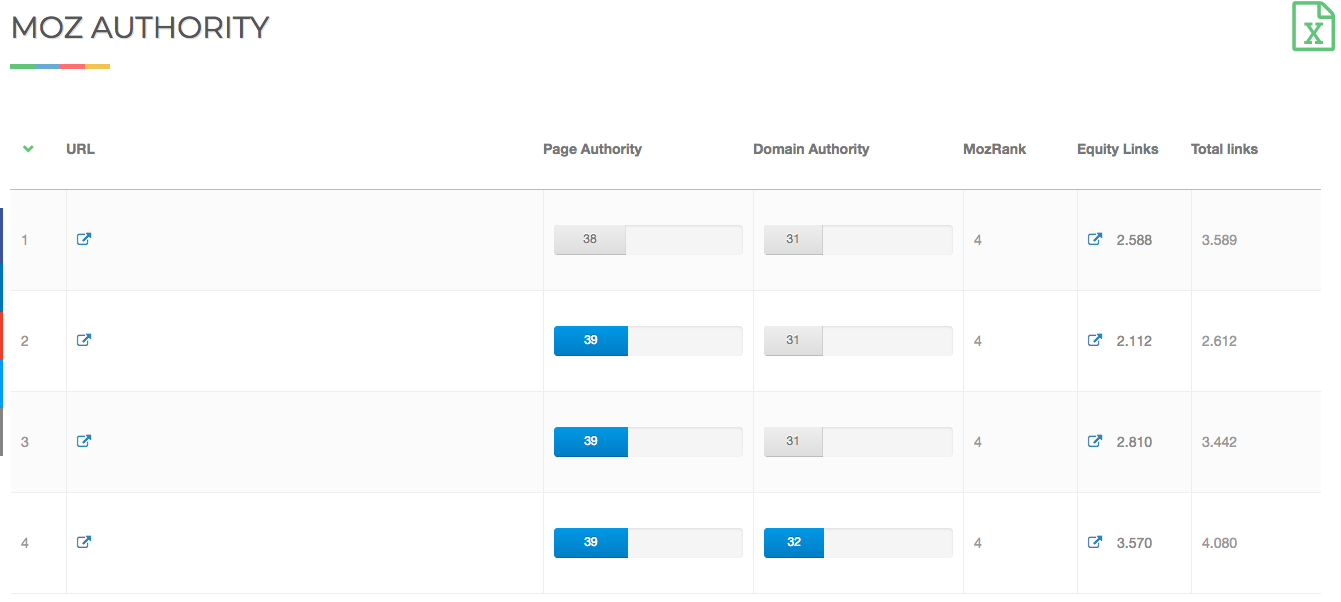
Task: Select equity links value 3.570
Action: point(1134,543)
